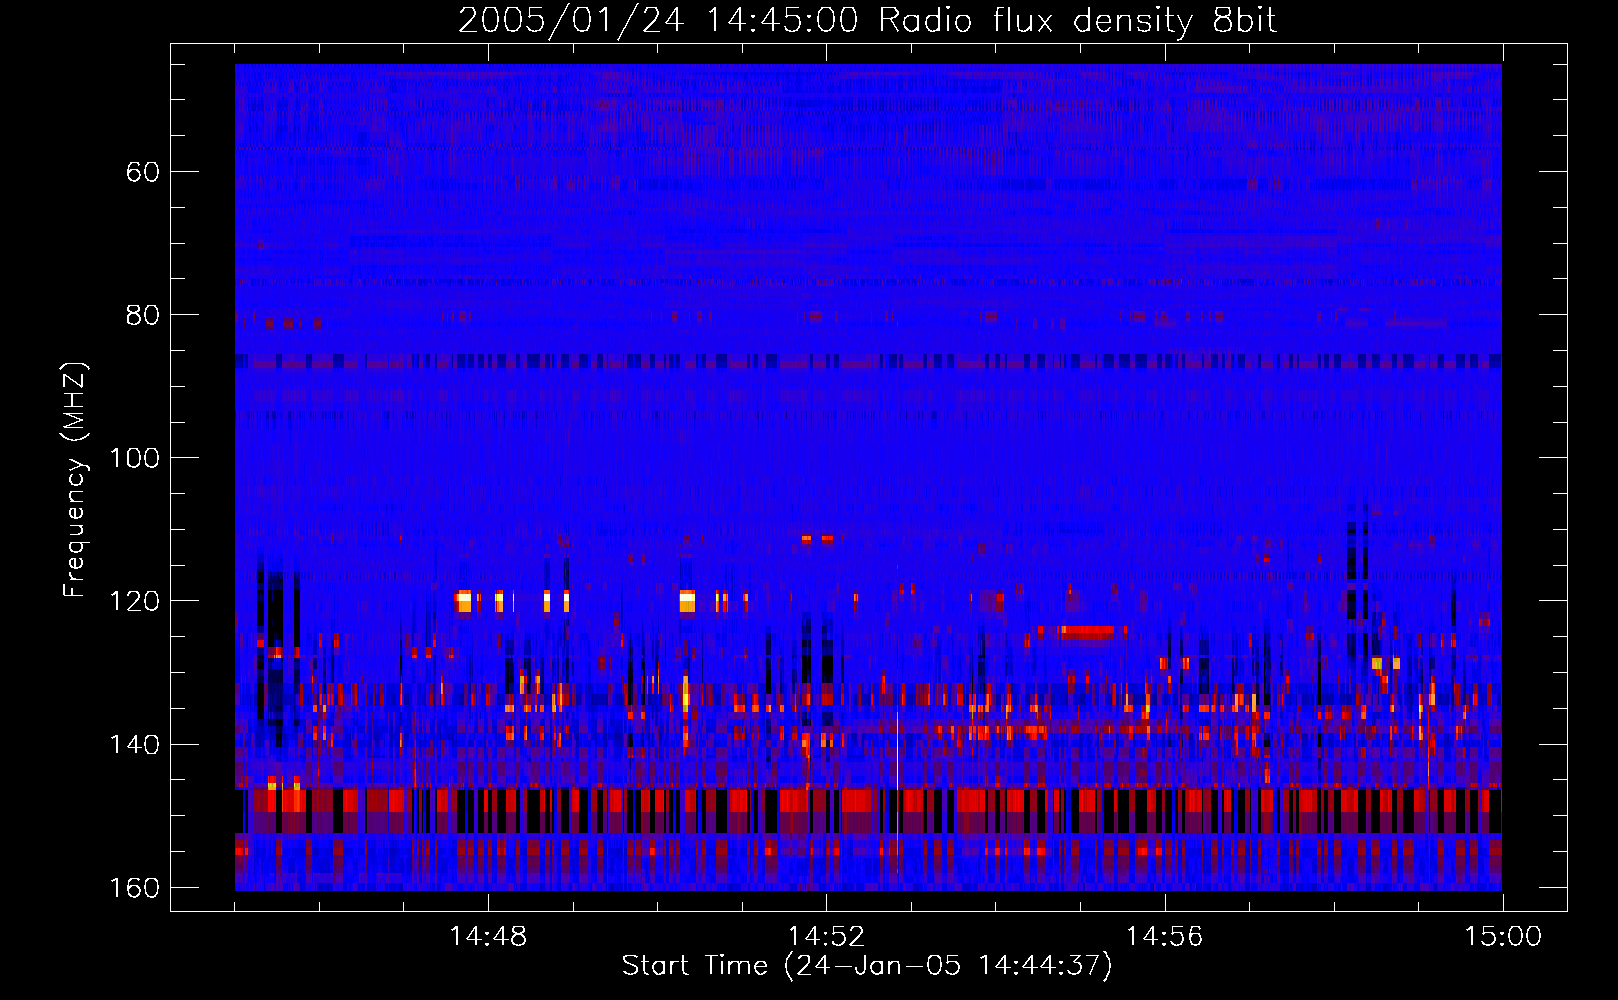1618x1000 pixels.
Task: Click the '120' frequency tick label
Action: pyautogui.click(x=134, y=601)
